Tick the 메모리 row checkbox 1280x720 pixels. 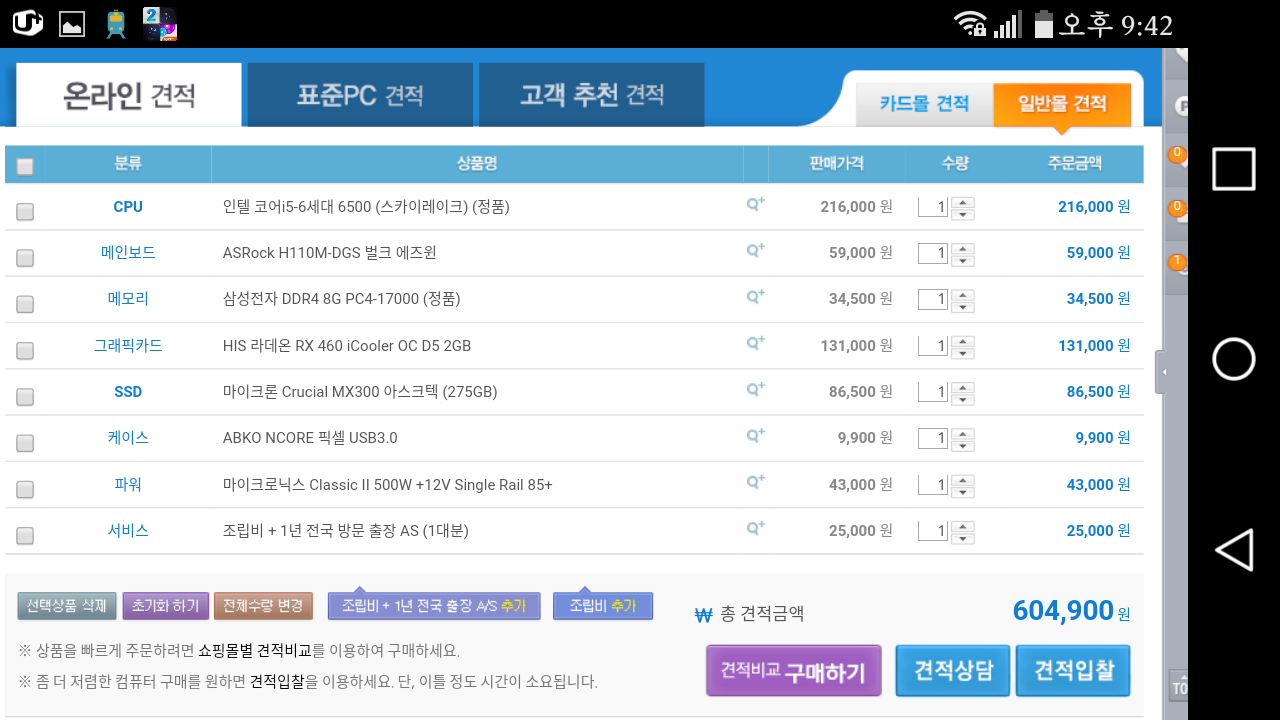tap(25, 304)
